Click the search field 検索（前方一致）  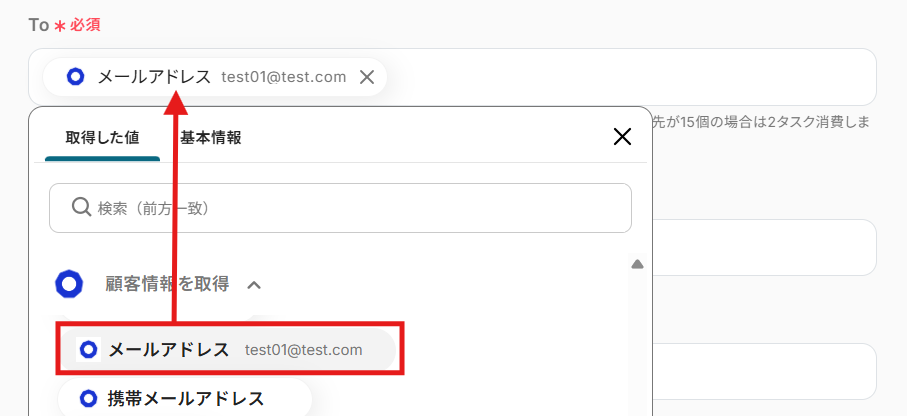[340, 208]
